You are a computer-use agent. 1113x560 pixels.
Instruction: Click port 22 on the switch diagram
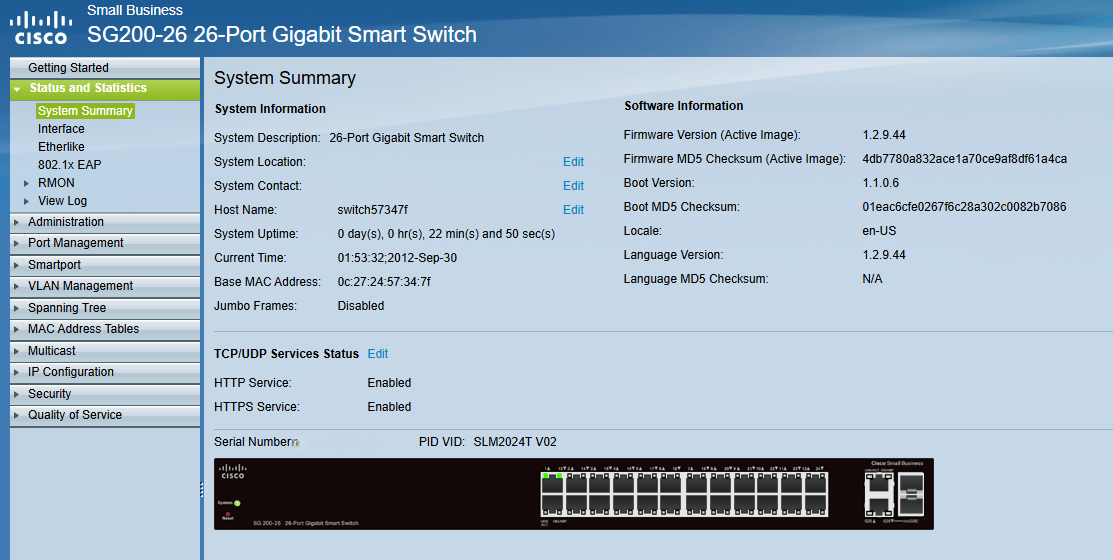767,505
